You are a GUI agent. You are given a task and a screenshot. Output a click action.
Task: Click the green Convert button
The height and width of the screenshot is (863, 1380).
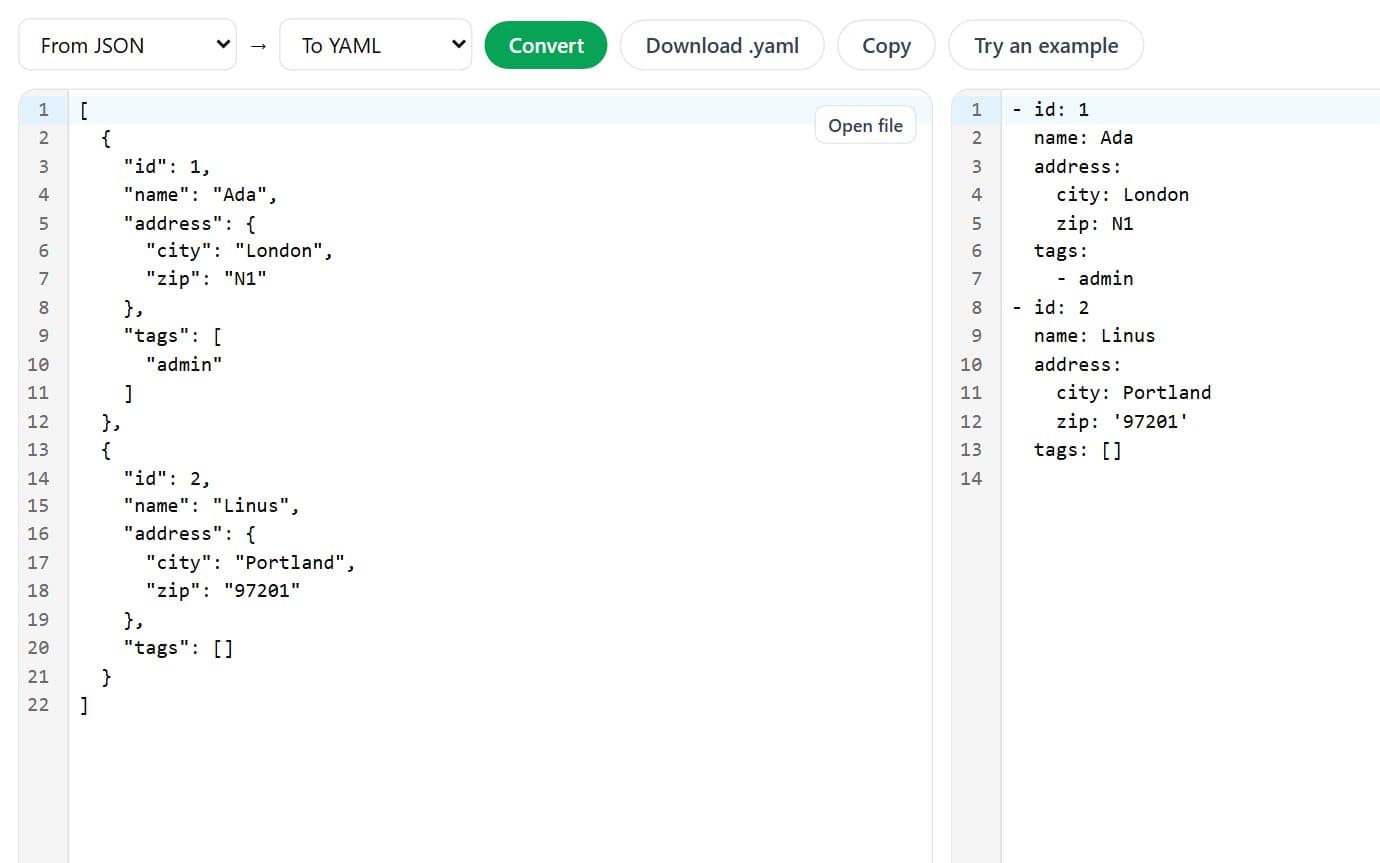pyautogui.click(x=546, y=45)
